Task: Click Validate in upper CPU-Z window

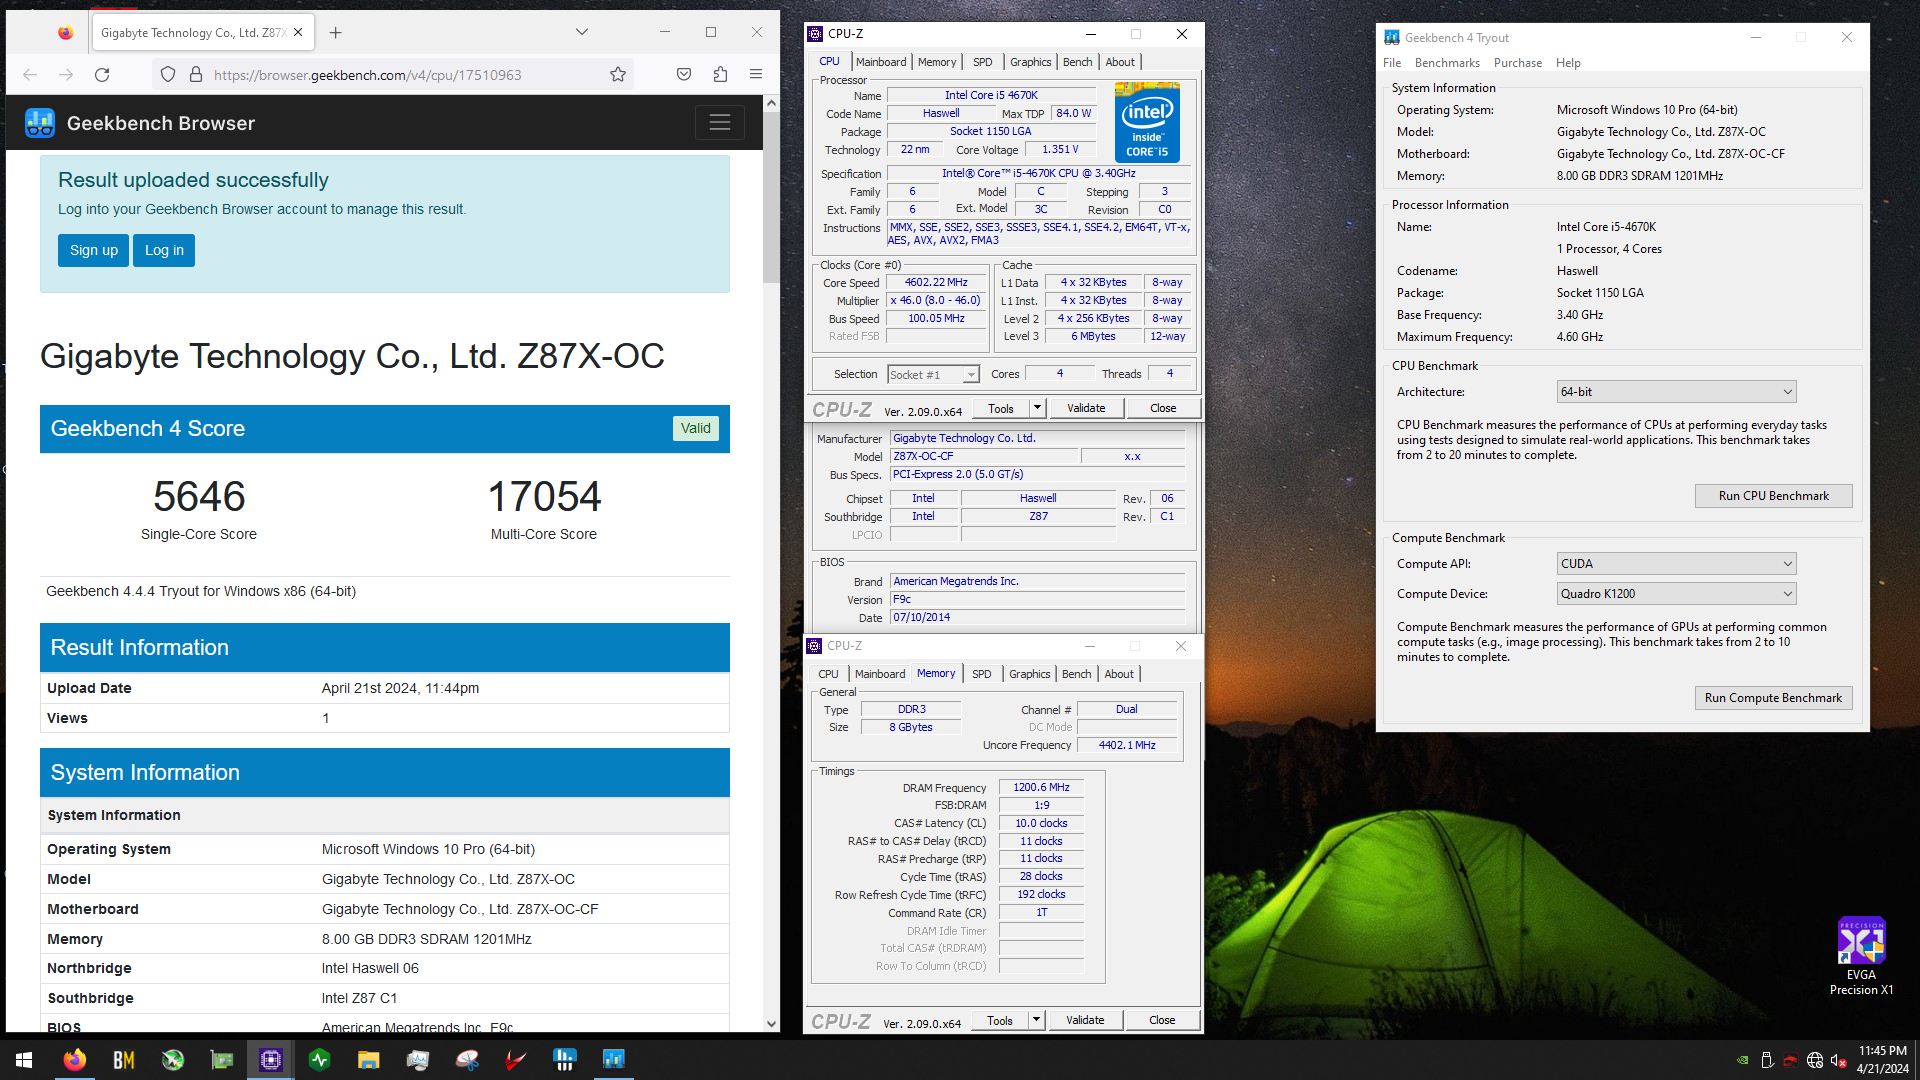Action: click(1086, 408)
